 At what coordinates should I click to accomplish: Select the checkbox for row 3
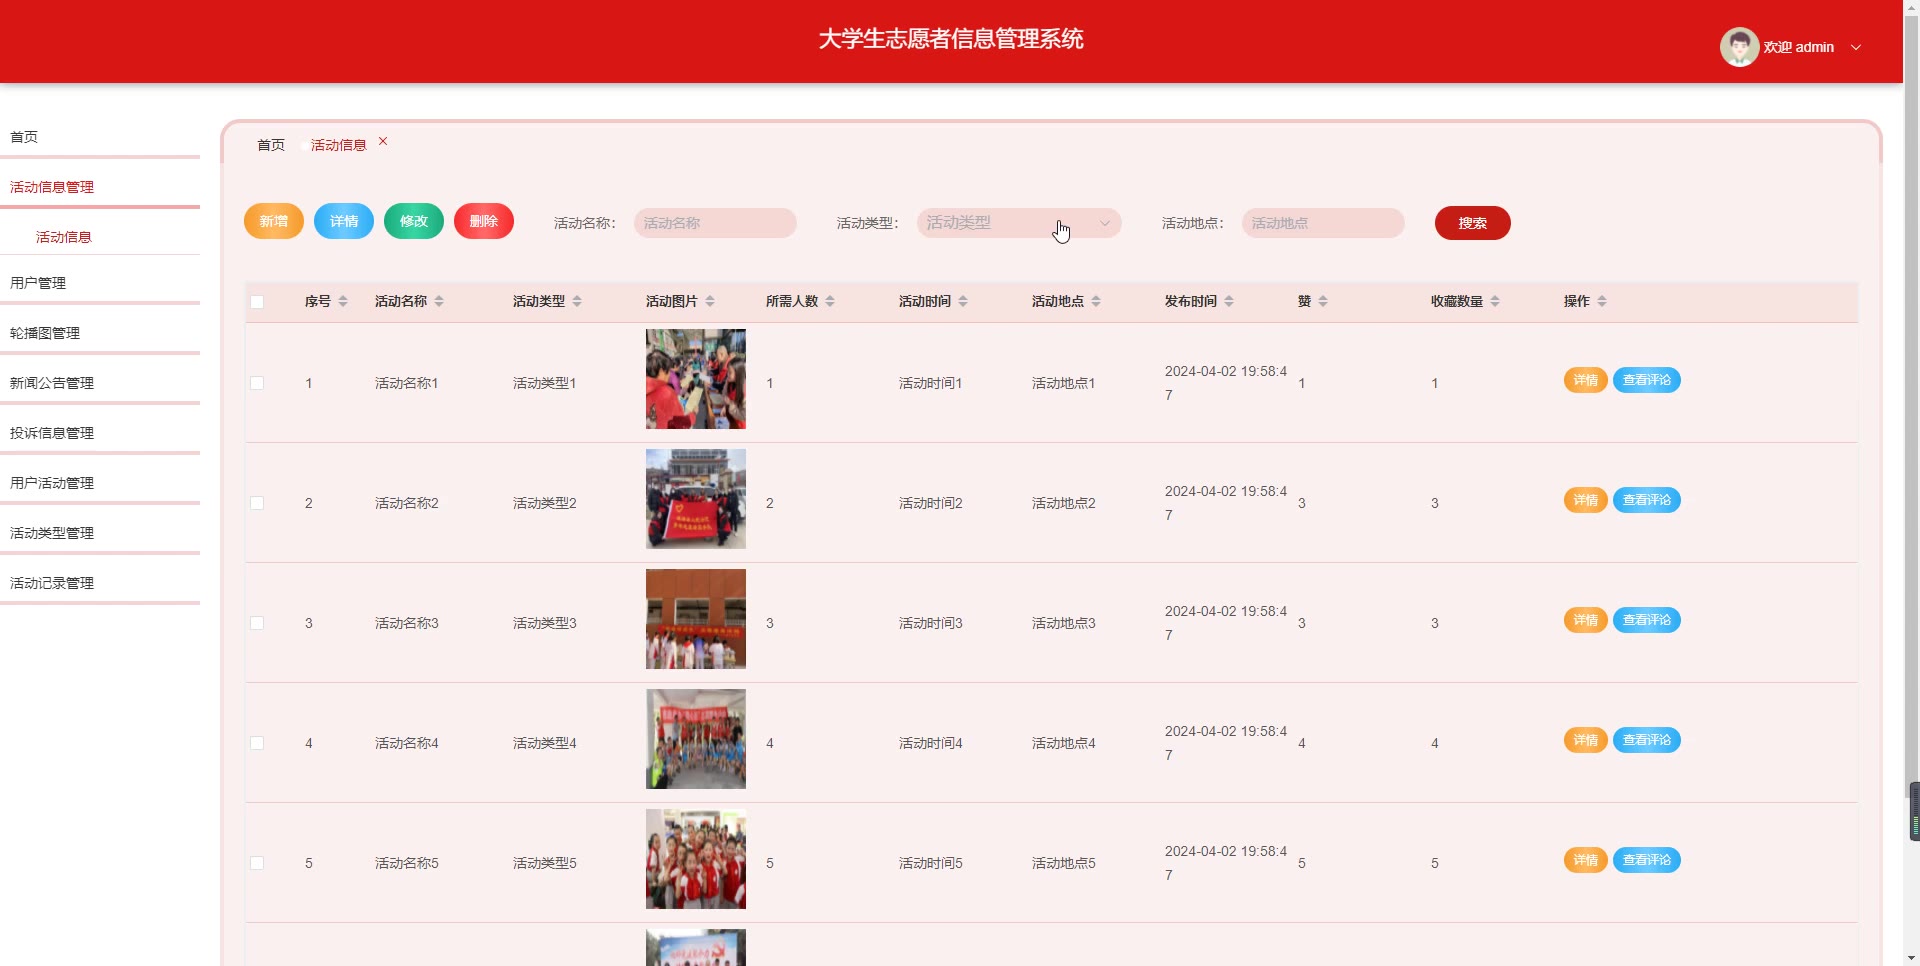click(257, 623)
